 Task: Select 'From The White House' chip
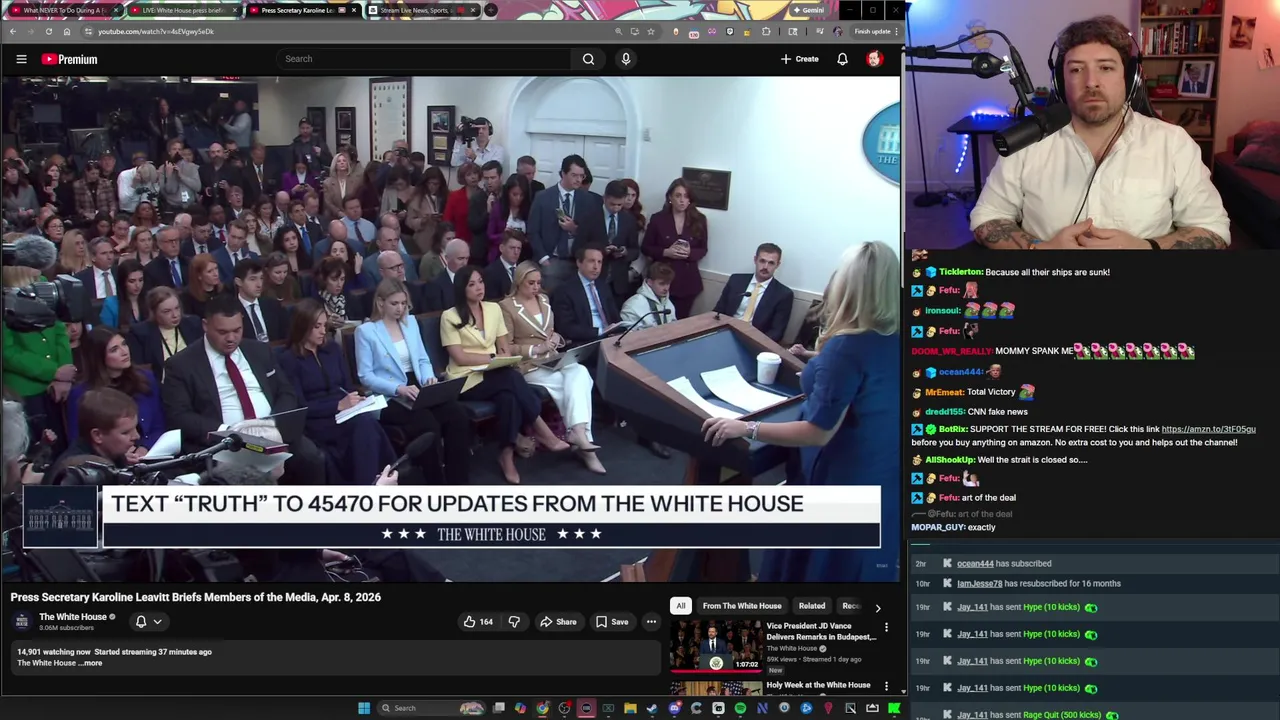tap(742, 606)
